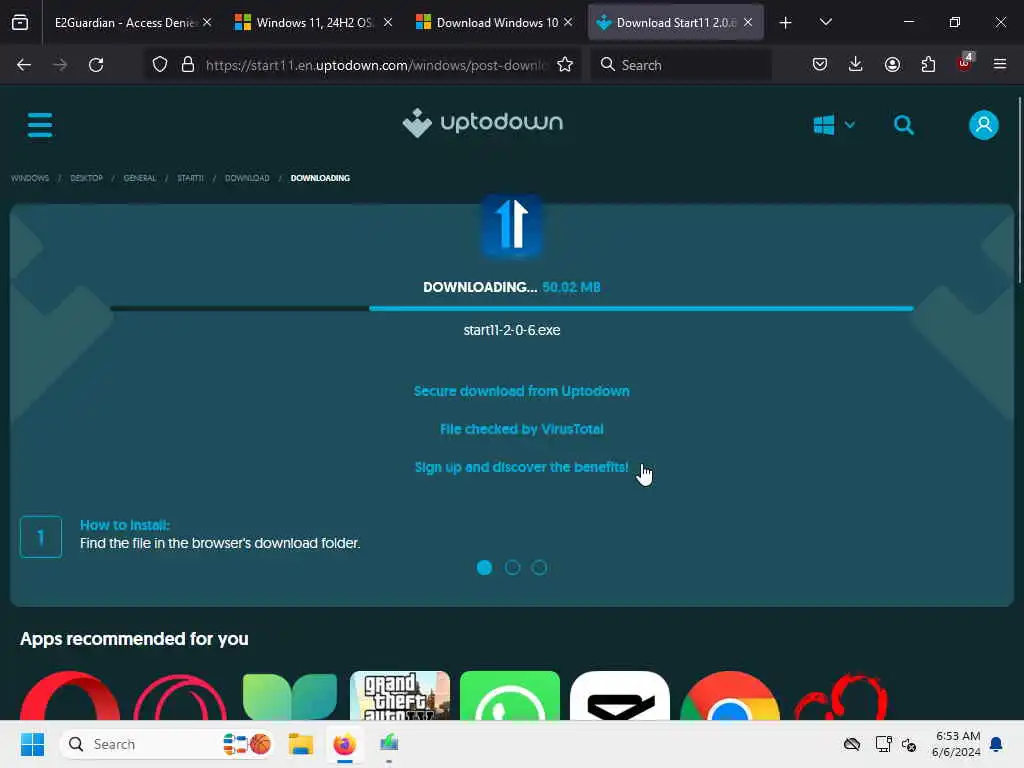Click the Firefox taskbar icon
The height and width of the screenshot is (768, 1024).
(x=345, y=744)
